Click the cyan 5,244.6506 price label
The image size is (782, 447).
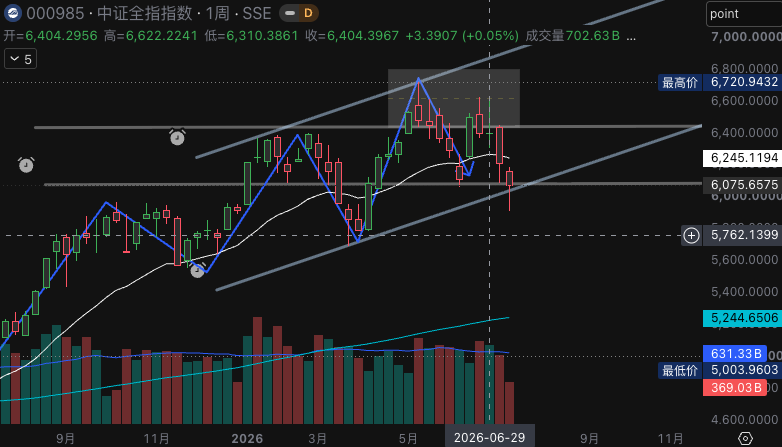pos(743,318)
